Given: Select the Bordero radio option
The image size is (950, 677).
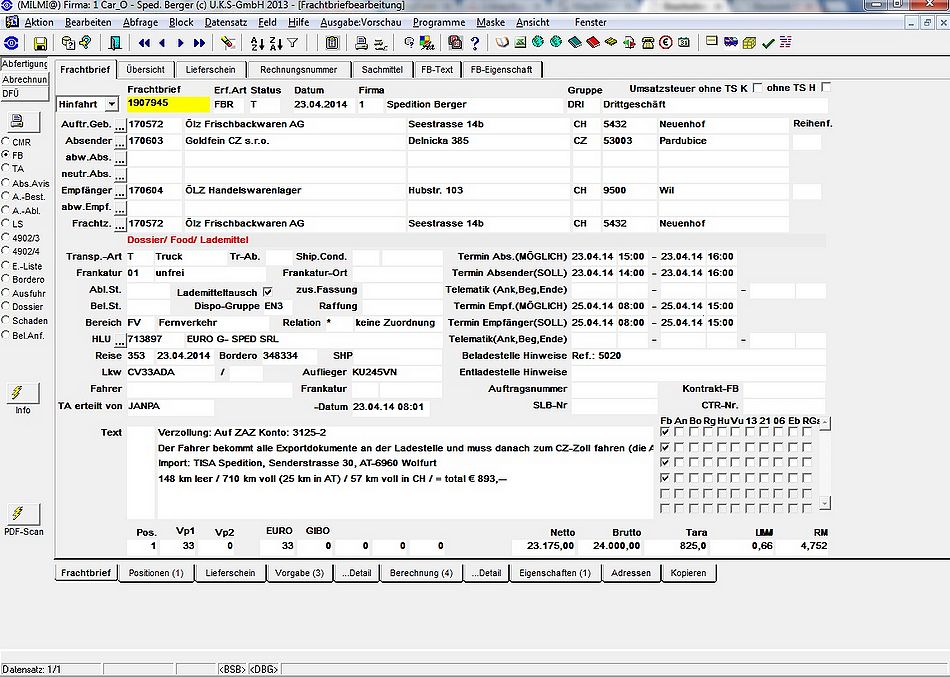Looking at the screenshot, I should click(x=6, y=279).
